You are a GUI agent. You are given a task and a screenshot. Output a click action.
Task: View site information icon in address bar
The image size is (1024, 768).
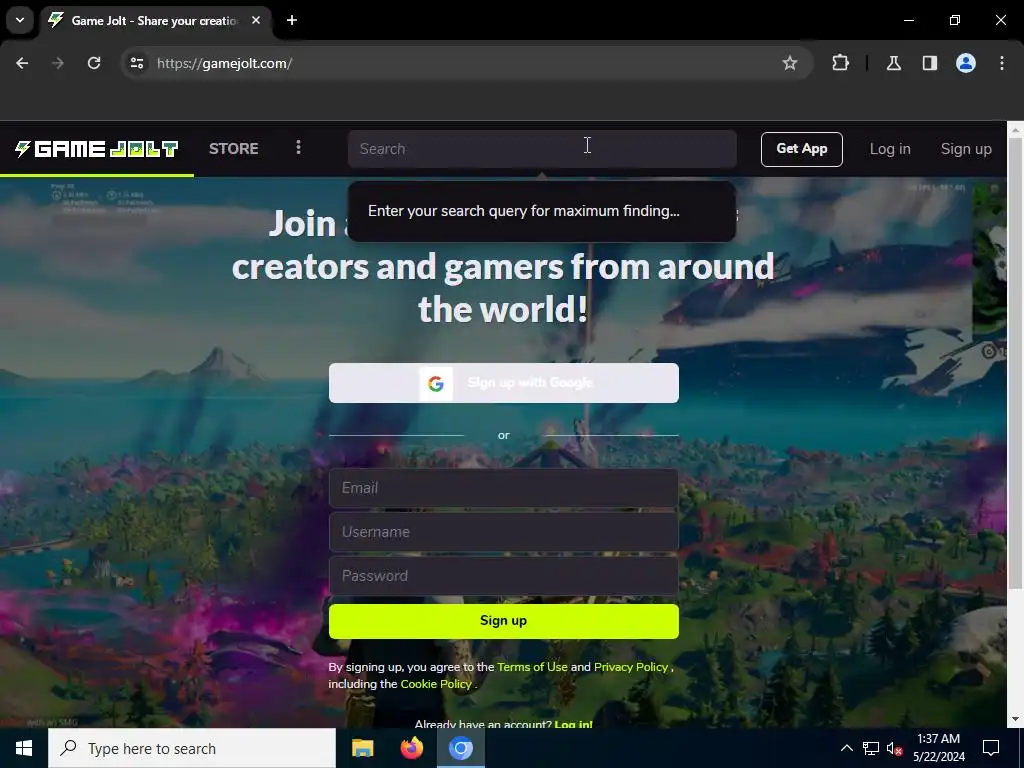tap(137, 63)
